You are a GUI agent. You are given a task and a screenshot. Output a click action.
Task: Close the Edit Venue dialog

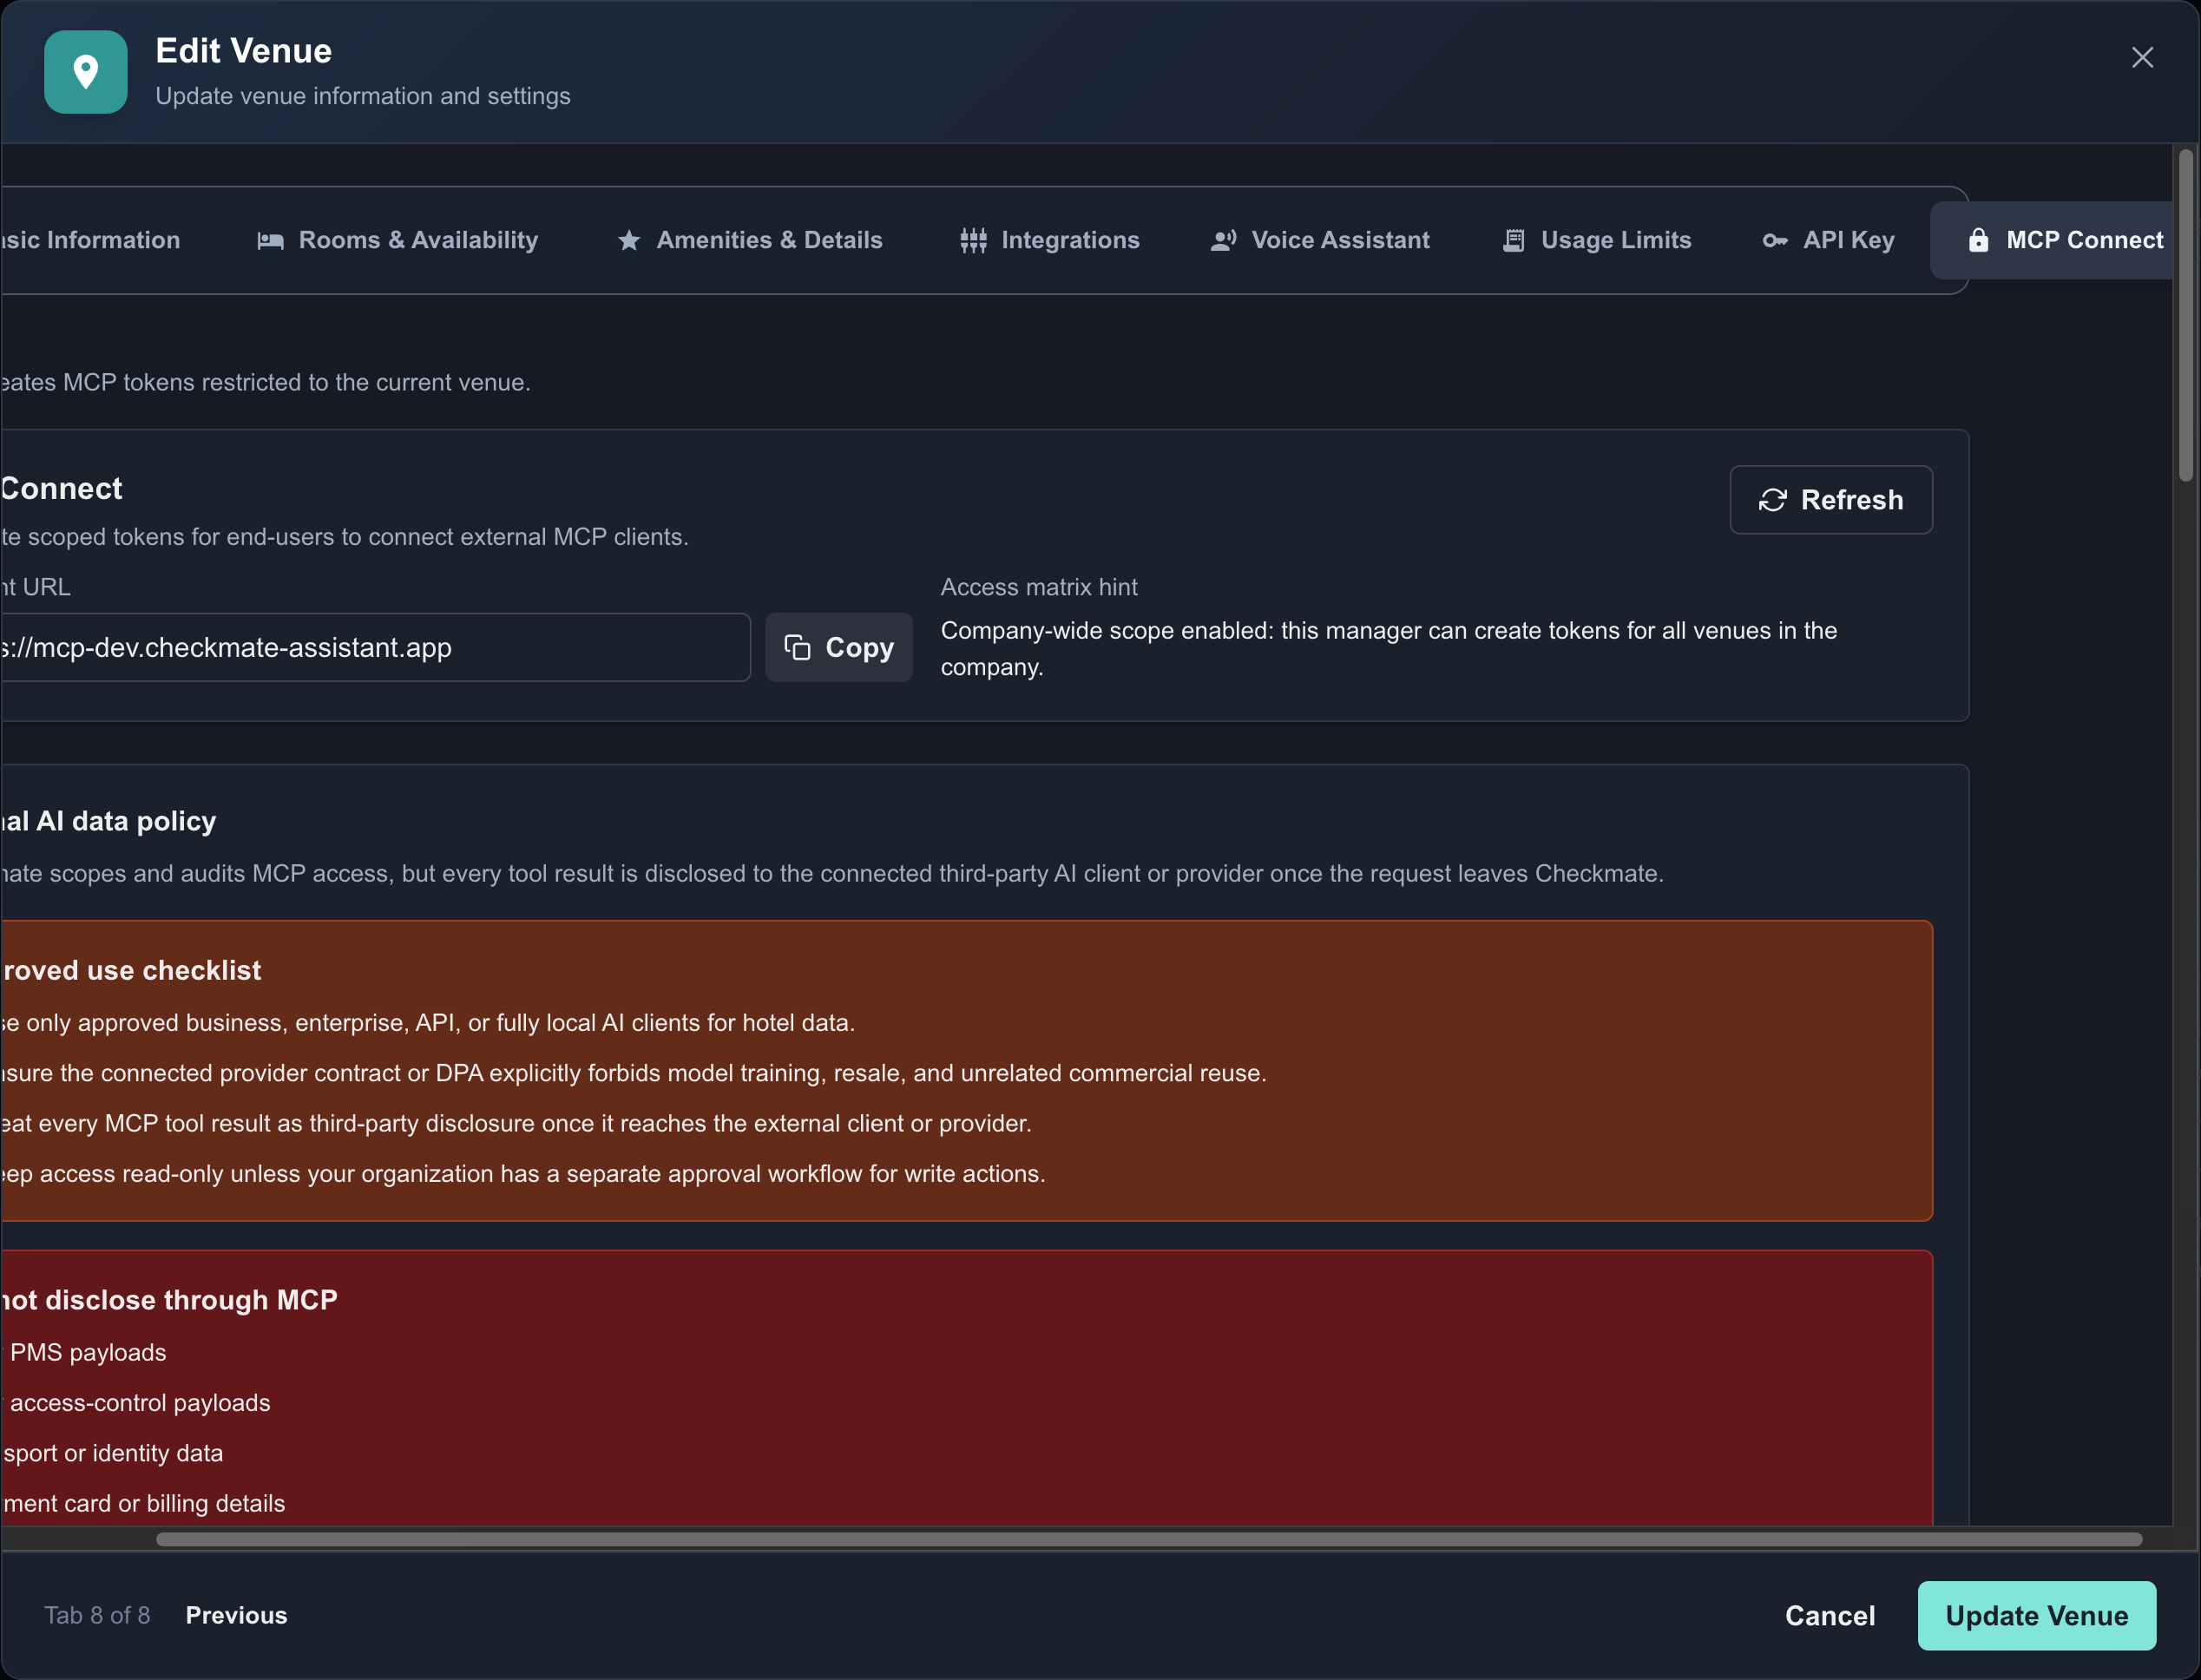click(x=2142, y=57)
